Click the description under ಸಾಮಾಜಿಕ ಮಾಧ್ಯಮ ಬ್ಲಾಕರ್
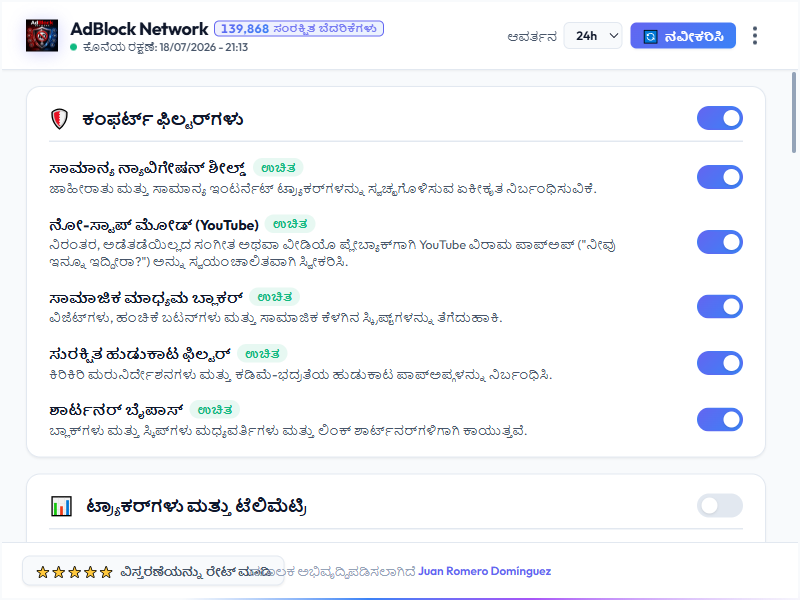This screenshot has width=800, height=600. [276, 318]
